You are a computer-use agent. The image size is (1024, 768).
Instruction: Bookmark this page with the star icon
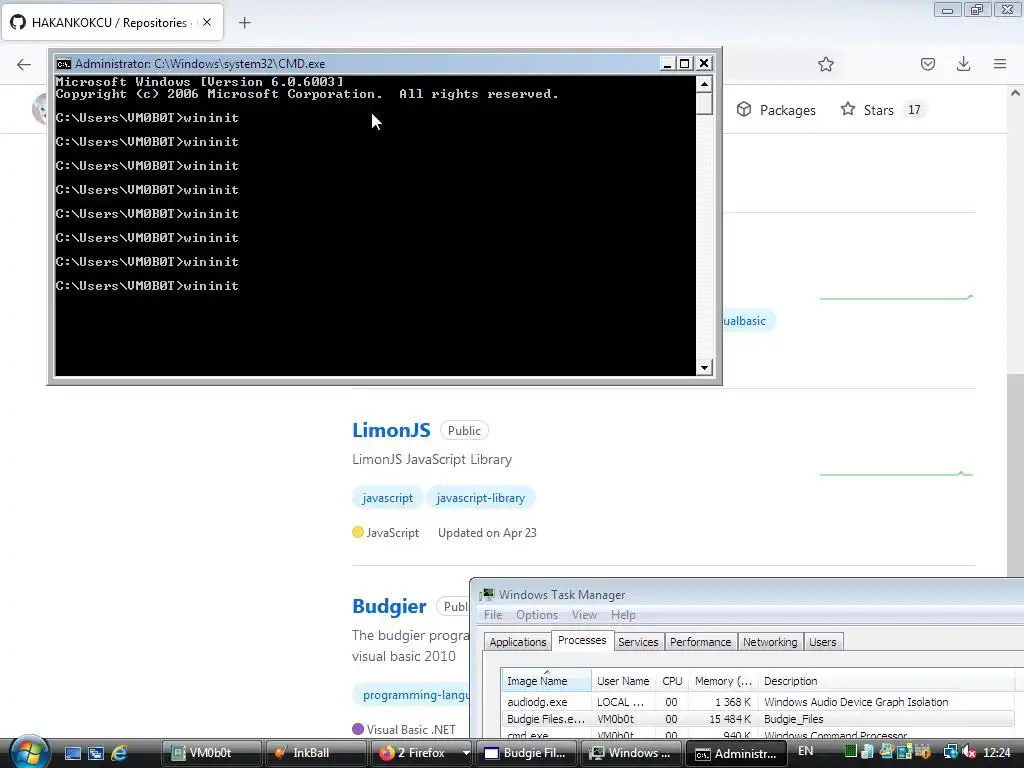pyautogui.click(x=826, y=64)
